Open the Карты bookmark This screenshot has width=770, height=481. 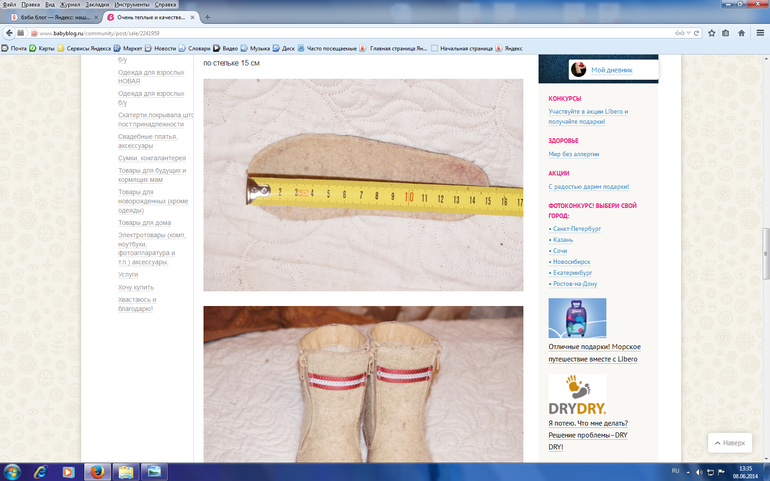[x=42, y=48]
